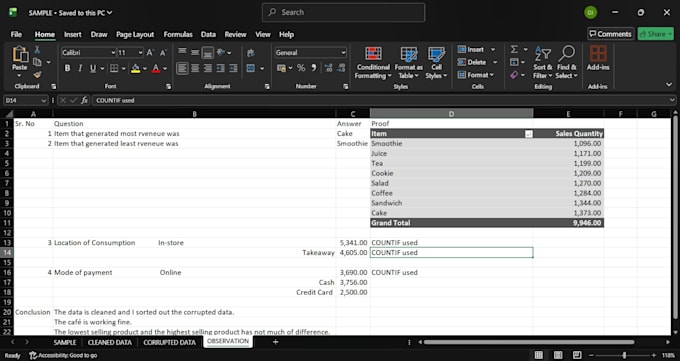Decrease font size with the smaller A
The image size is (680, 361).
[163, 53]
